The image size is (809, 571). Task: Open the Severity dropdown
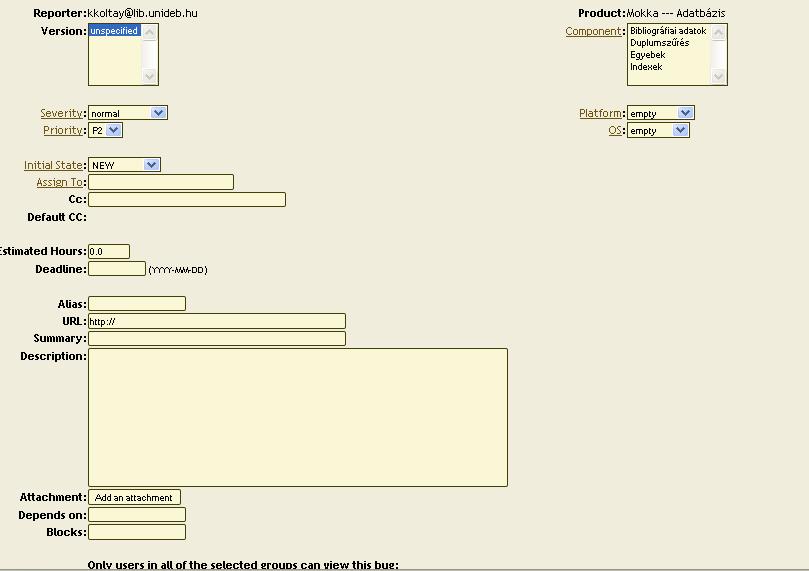127,113
